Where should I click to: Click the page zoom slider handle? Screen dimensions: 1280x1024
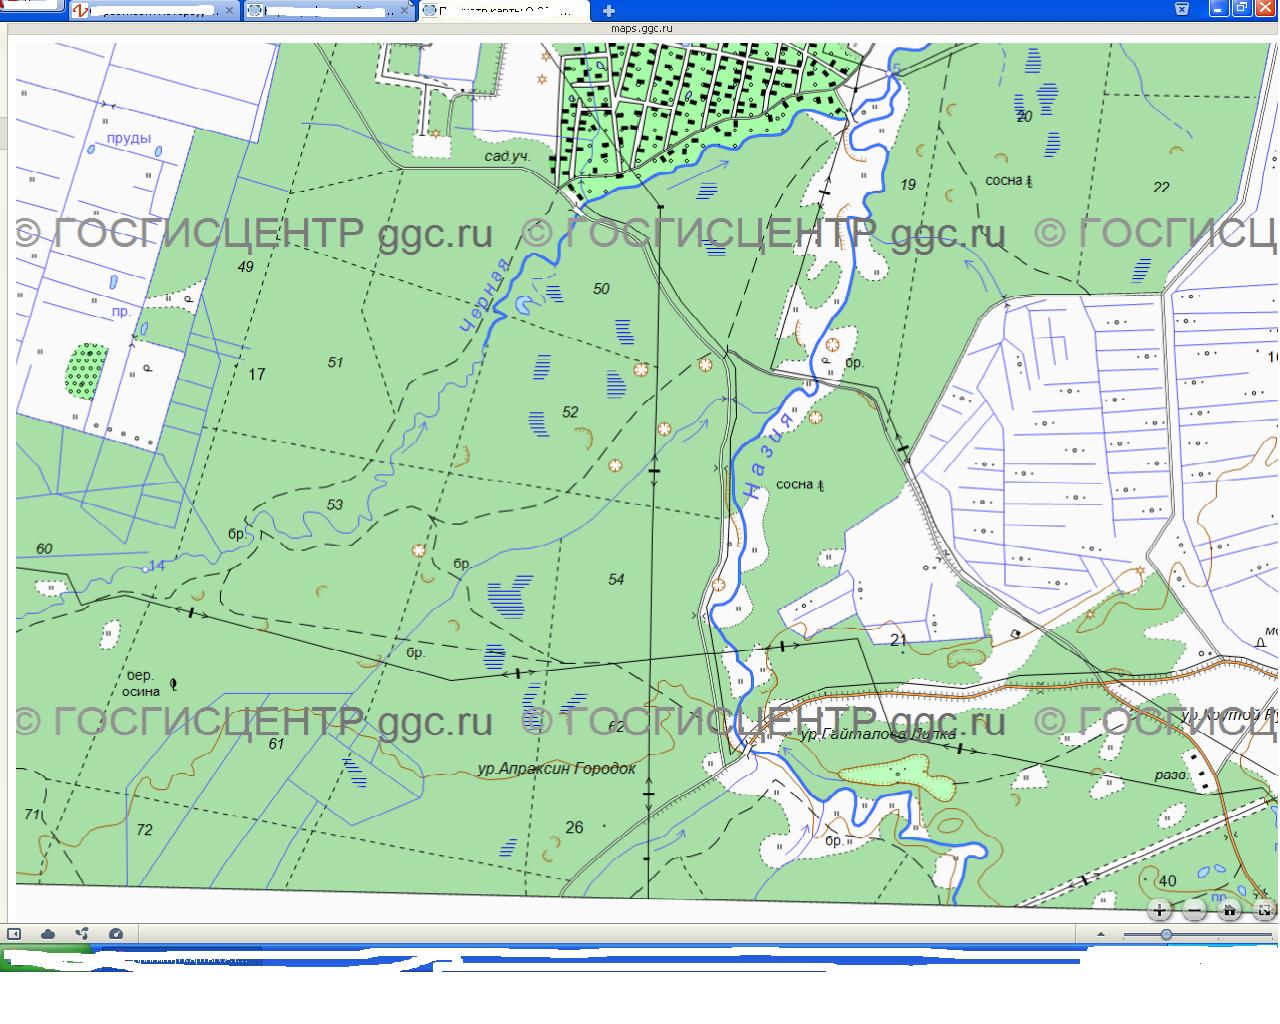pyautogui.click(x=1166, y=935)
